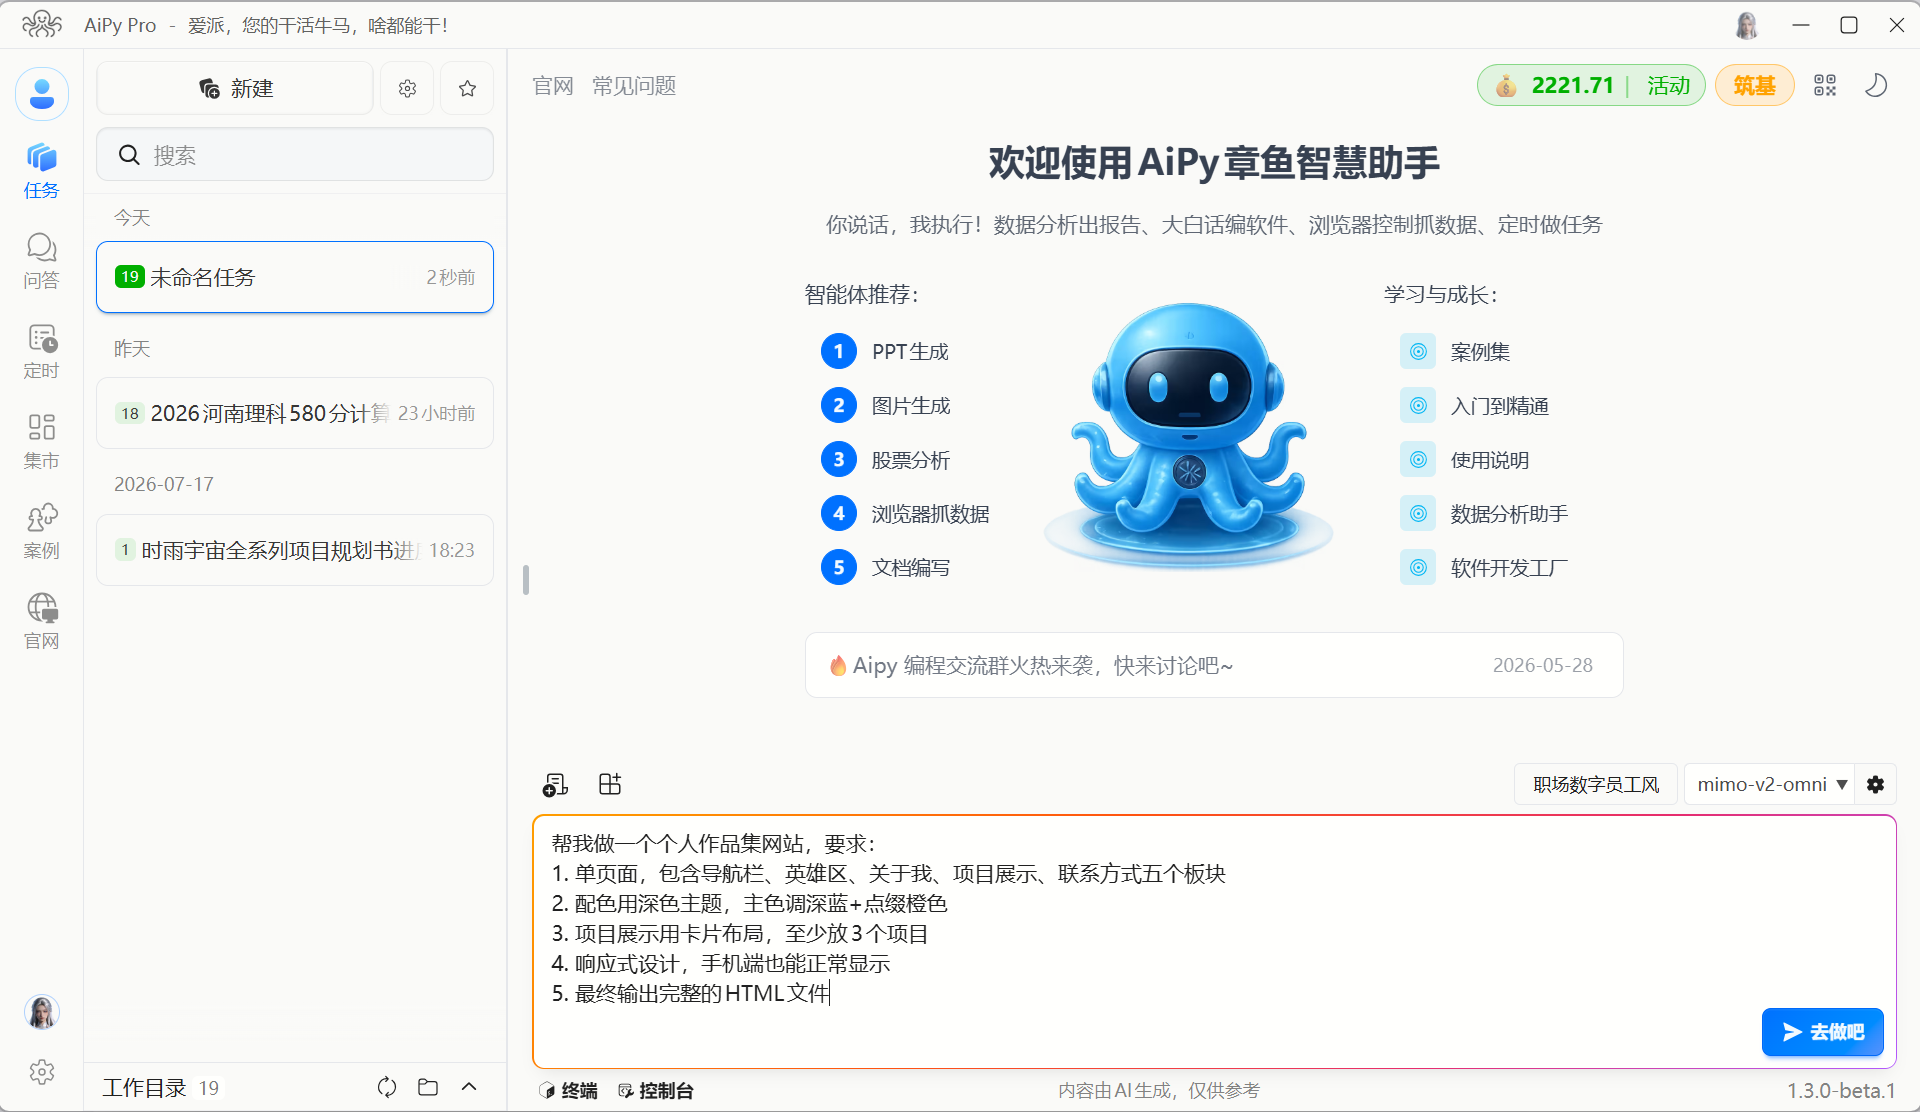The width and height of the screenshot is (1920, 1112).
Task: Click the user avatar at sidebar bottom
Action: pyautogui.click(x=42, y=1012)
